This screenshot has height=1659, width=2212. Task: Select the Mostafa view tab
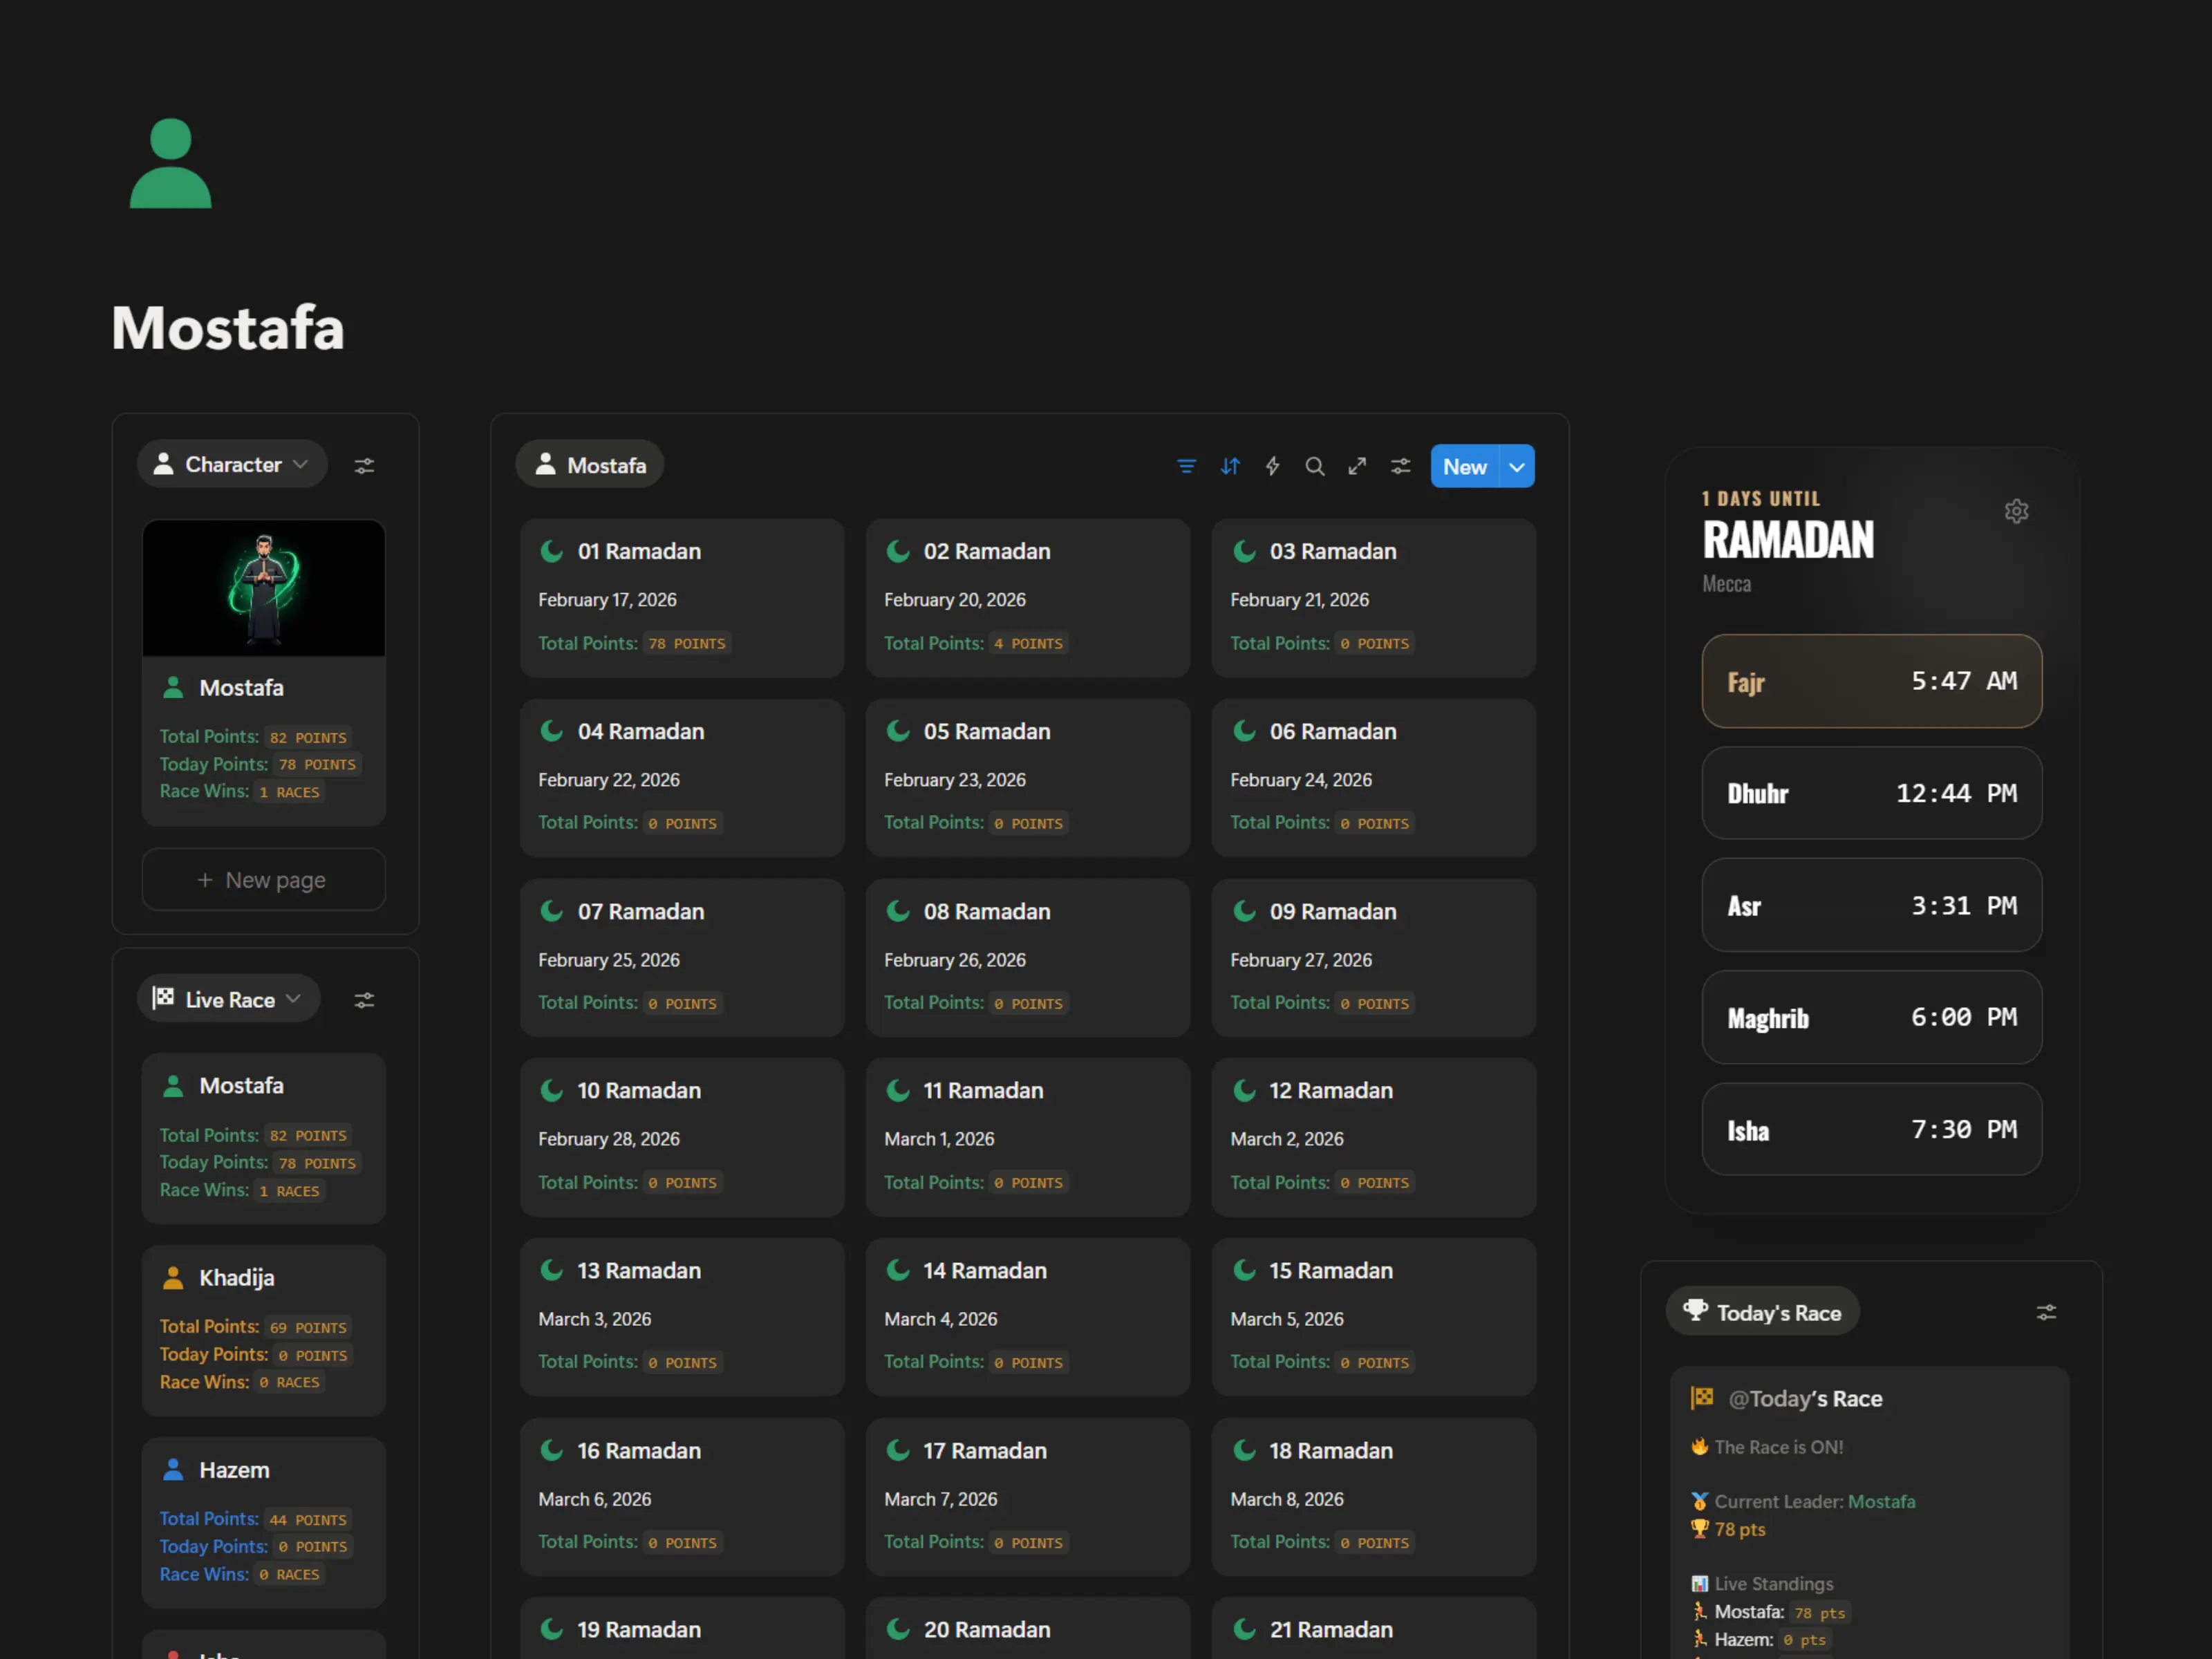click(x=590, y=465)
